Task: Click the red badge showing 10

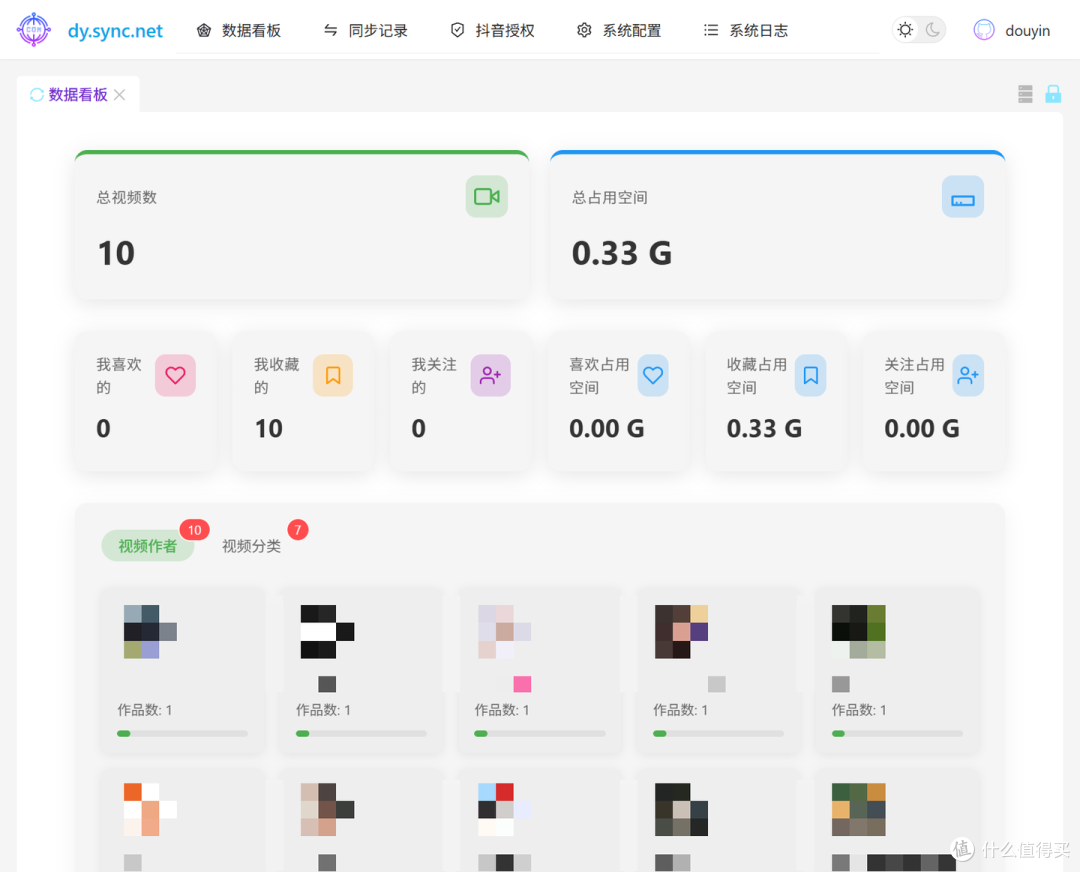Action: (195, 530)
